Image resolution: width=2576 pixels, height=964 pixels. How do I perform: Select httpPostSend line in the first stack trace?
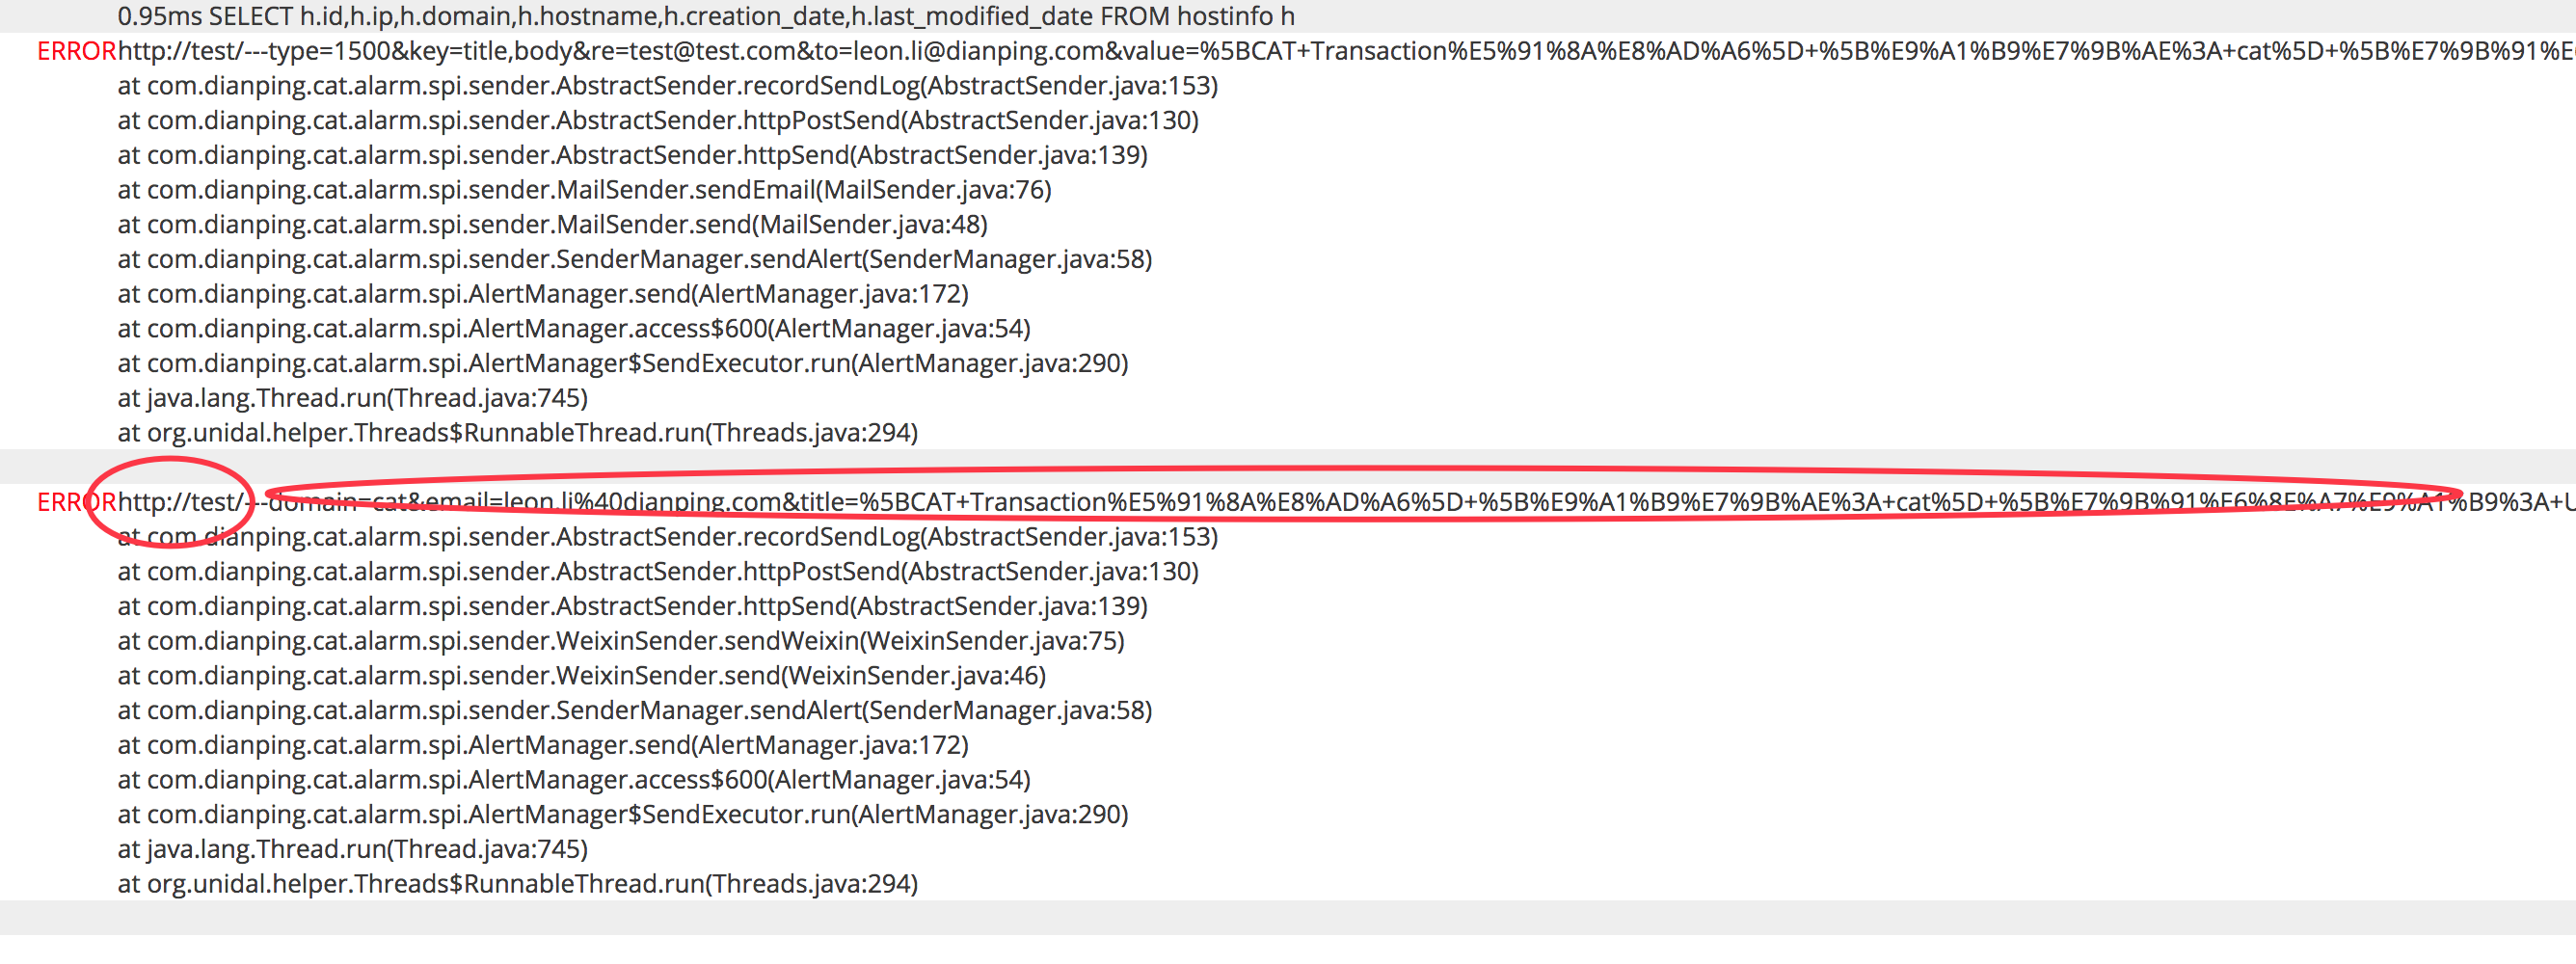(657, 121)
